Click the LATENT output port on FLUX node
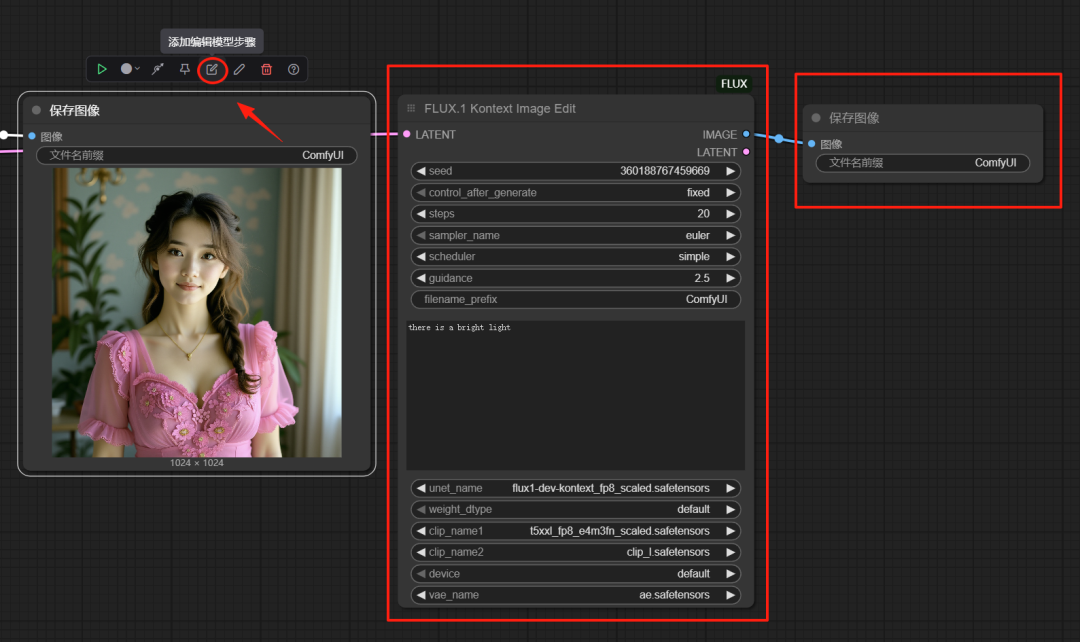This screenshot has width=1080, height=642. [x=746, y=152]
